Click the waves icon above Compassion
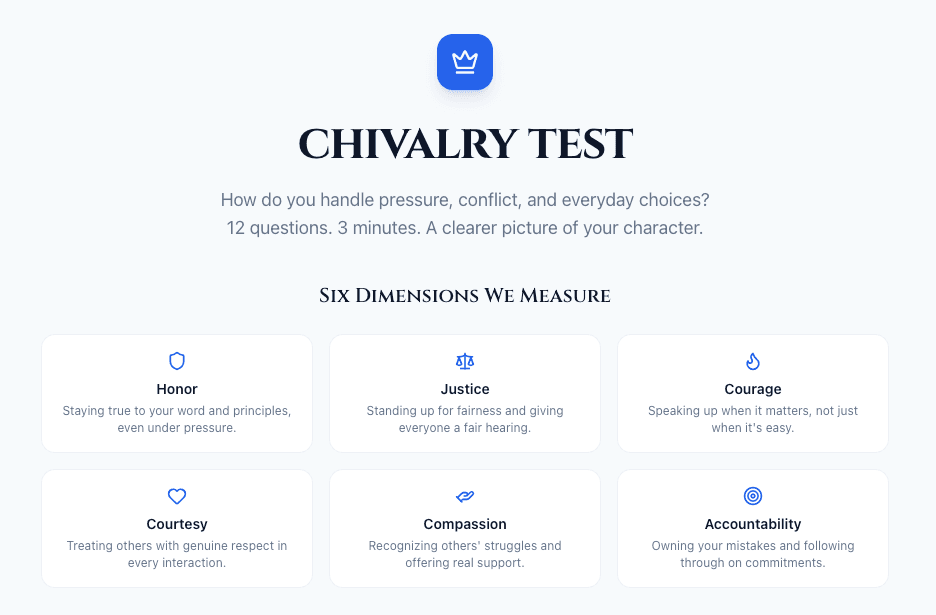This screenshot has width=936, height=615. click(x=465, y=496)
